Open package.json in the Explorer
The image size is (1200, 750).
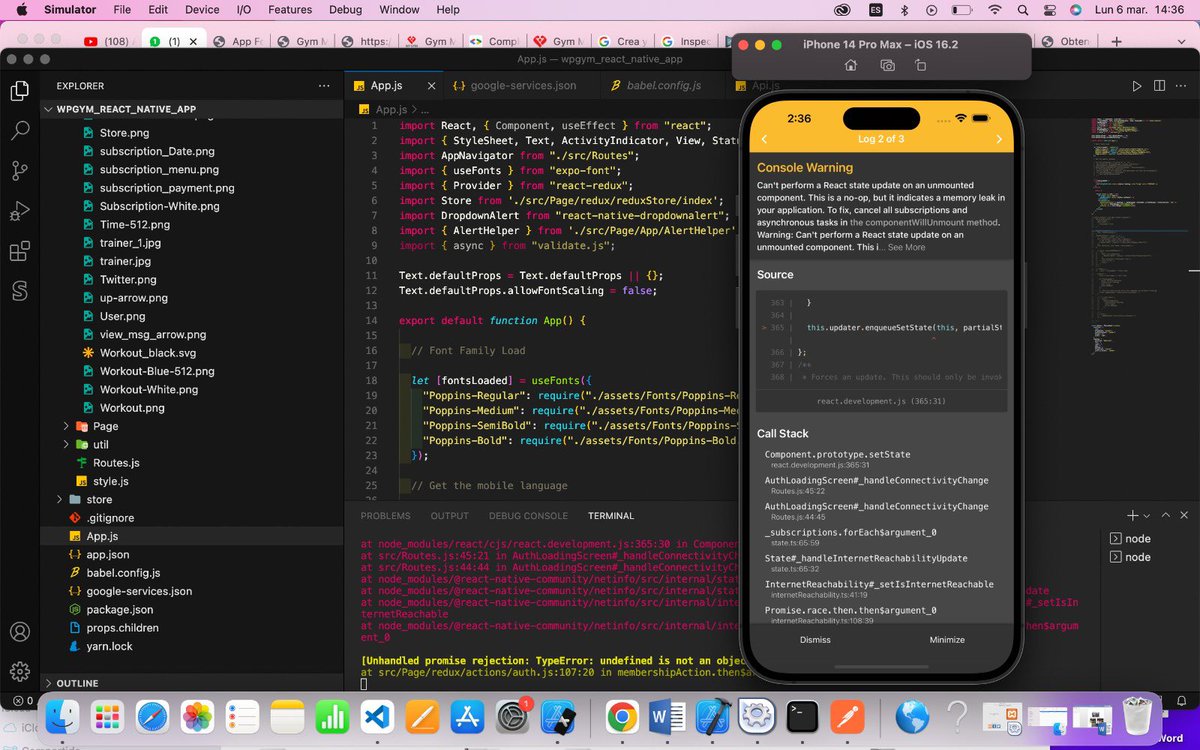(x=120, y=609)
